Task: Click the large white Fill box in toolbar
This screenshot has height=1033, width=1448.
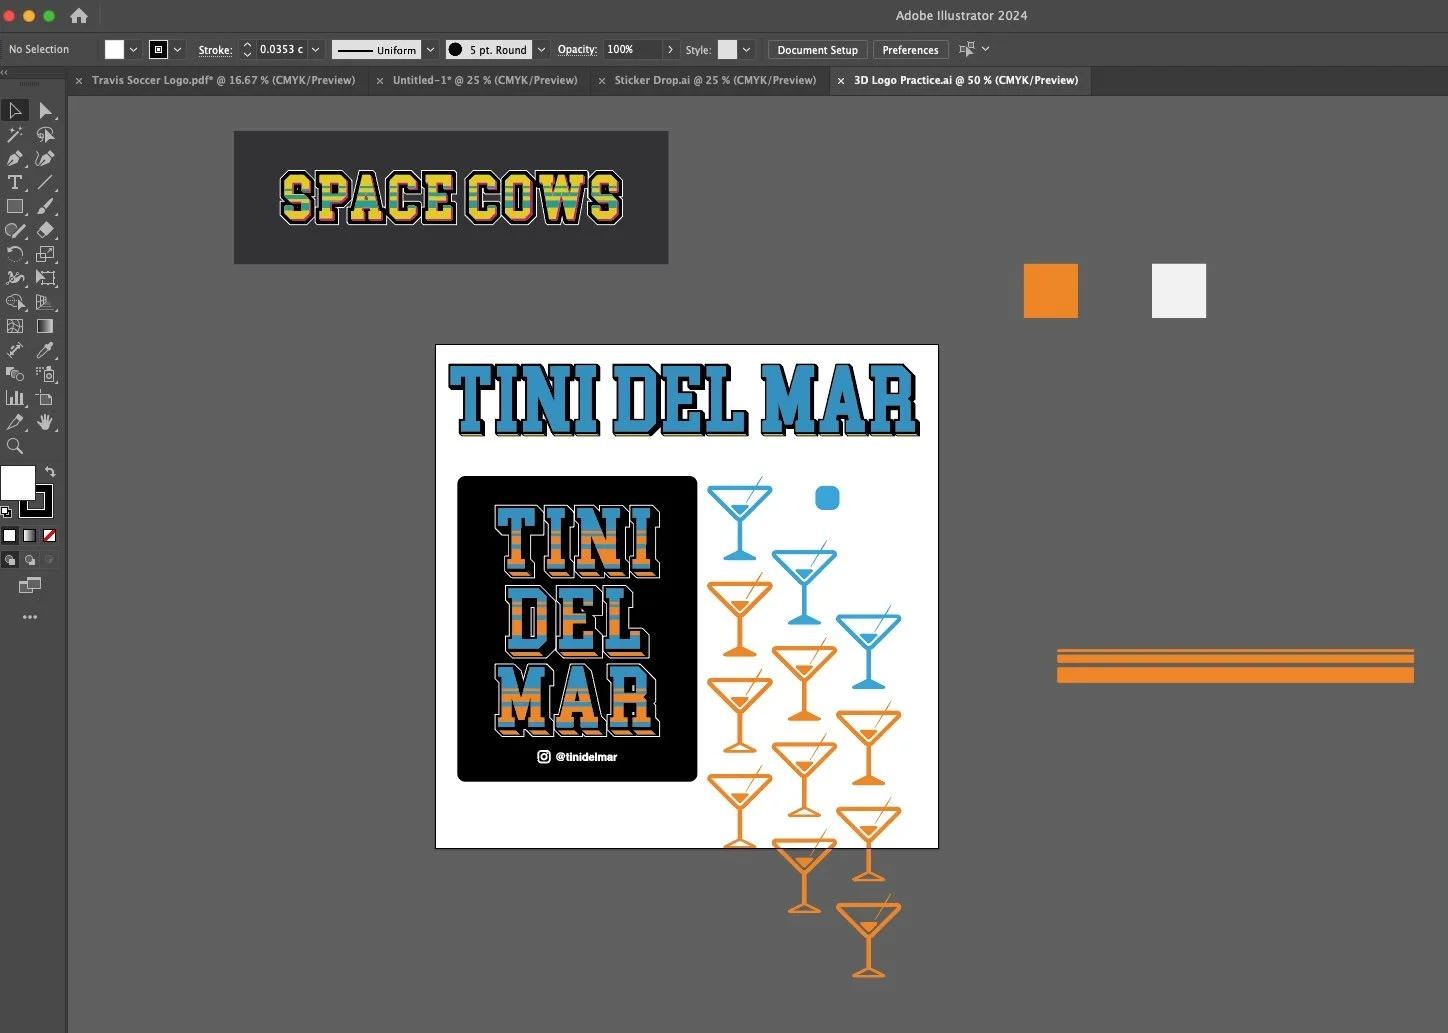Action: pyautogui.click(x=17, y=483)
